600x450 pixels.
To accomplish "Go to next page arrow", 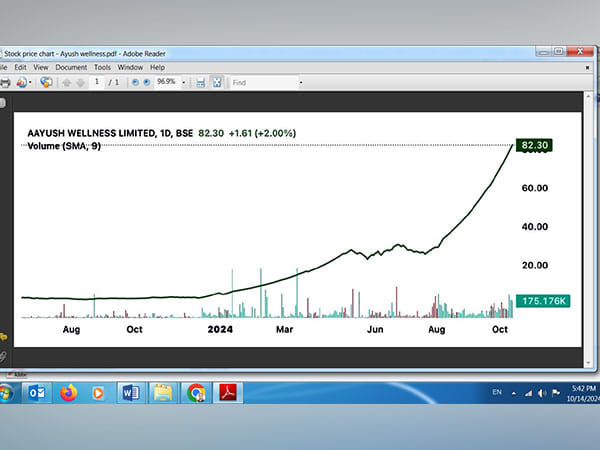I will [80, 82].
